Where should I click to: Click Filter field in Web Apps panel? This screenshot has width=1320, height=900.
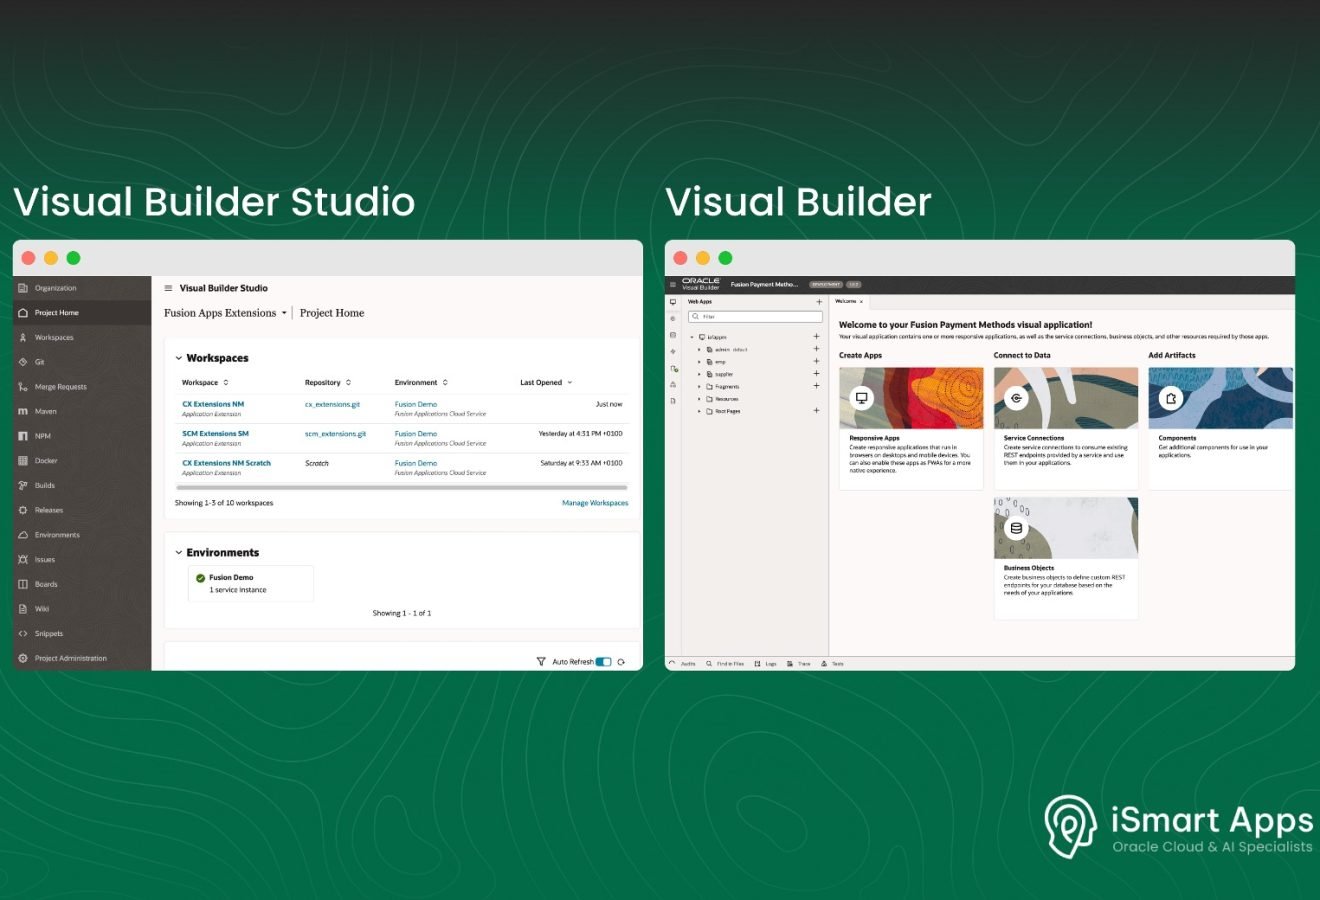(x=755, y=316)
